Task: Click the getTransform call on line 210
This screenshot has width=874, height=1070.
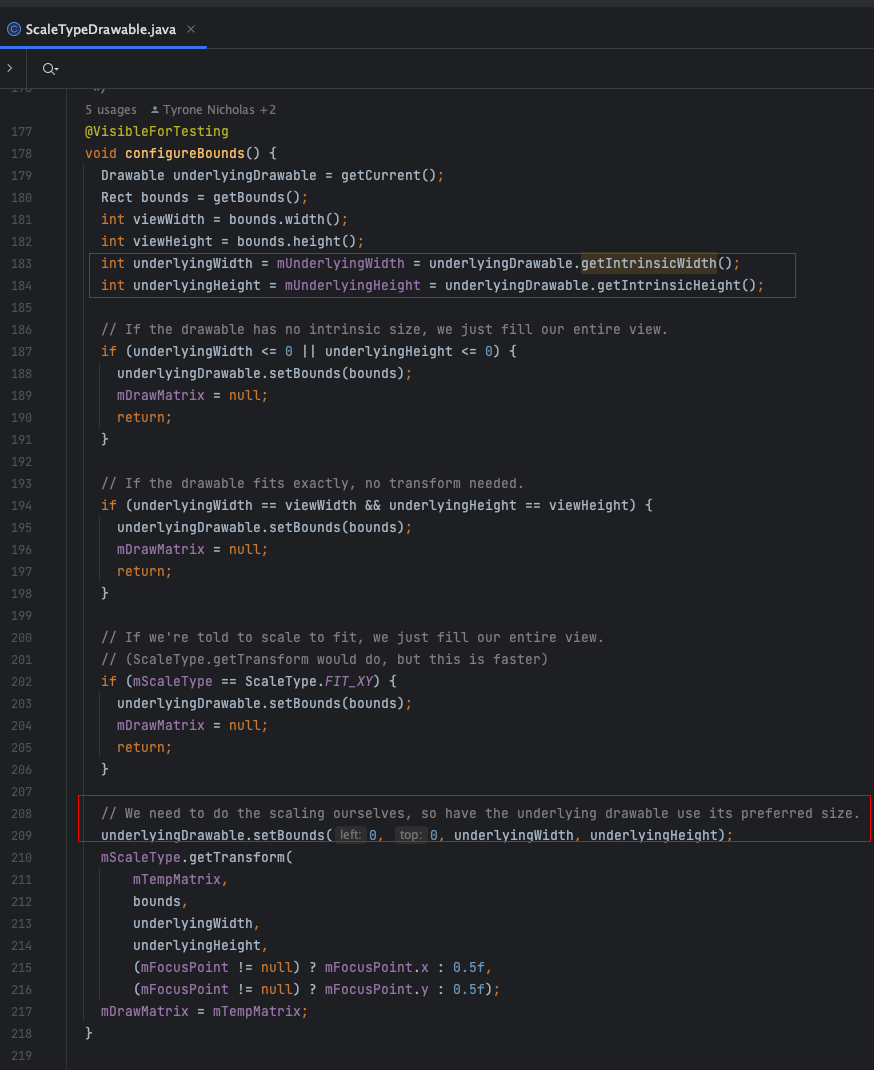Action: [237, 858]
